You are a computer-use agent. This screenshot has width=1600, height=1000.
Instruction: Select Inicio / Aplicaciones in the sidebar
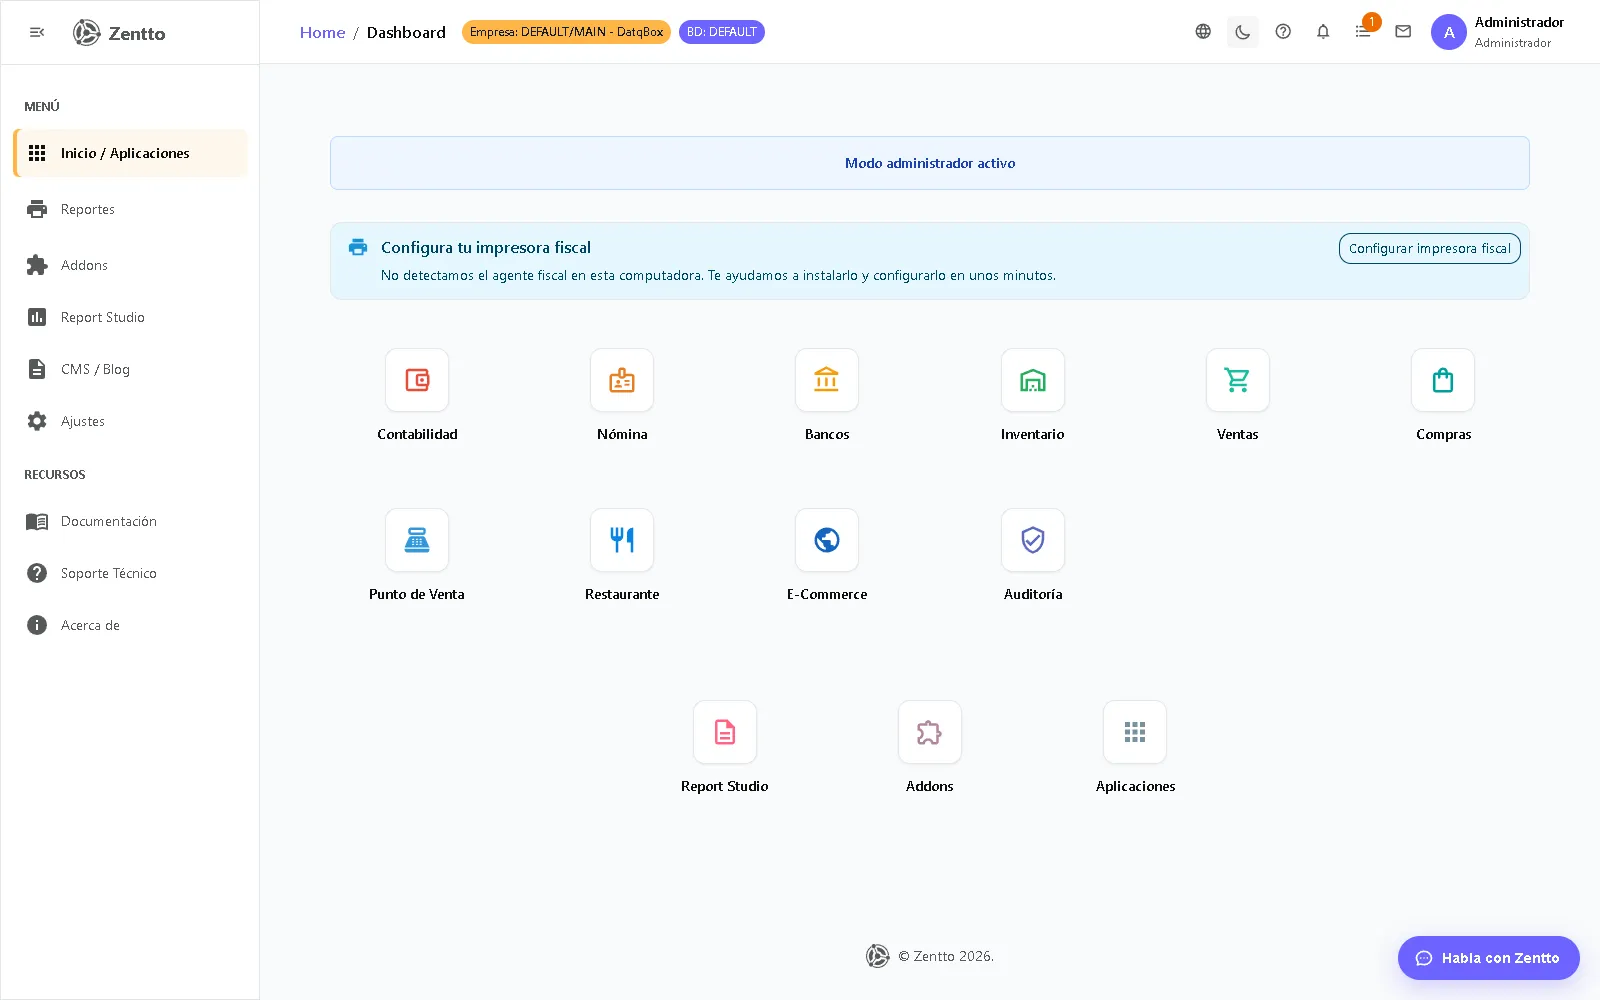130,153
